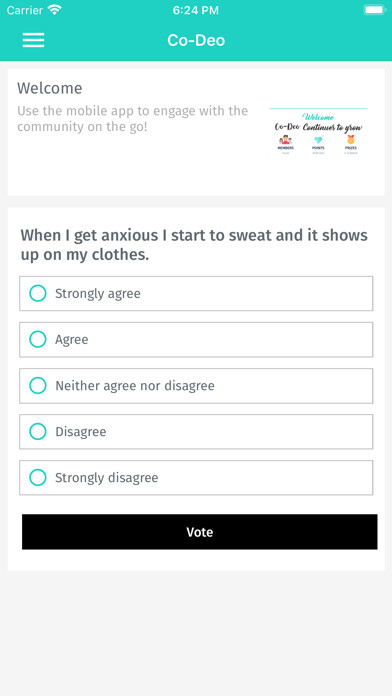Image resolution: width=392 pixels, height=696 pixels.
Task: Click the Members icon in banner
Action: click(285, 140)
